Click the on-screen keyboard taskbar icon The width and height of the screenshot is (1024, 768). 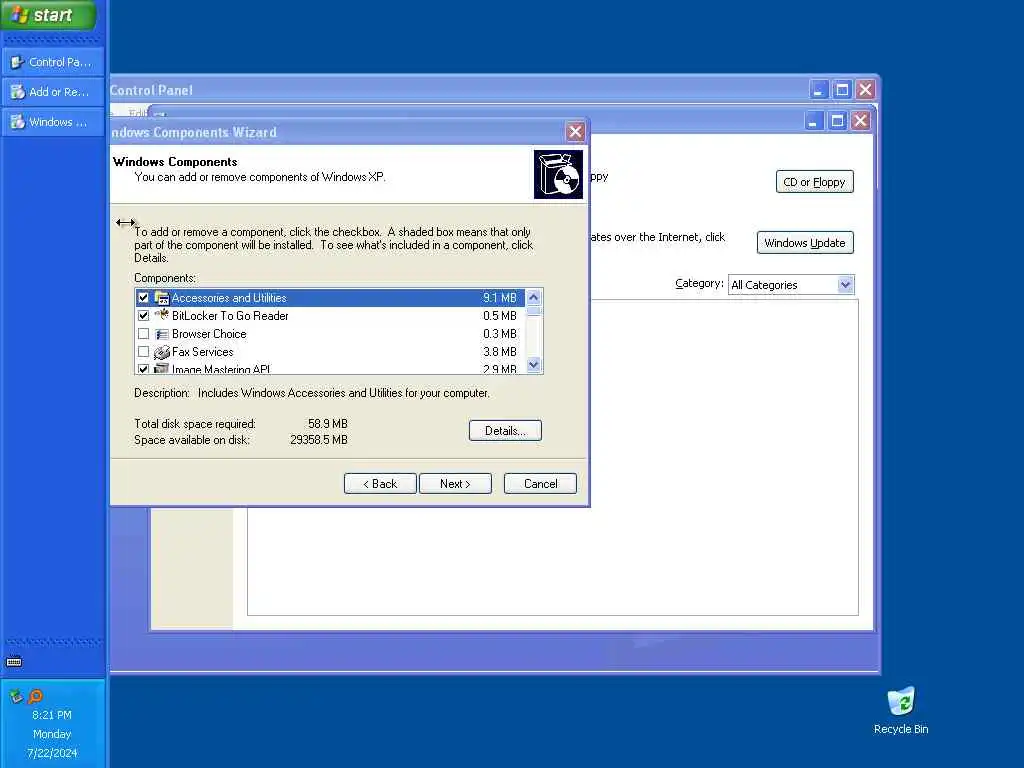pyautogui.click(x=14, y=662)
